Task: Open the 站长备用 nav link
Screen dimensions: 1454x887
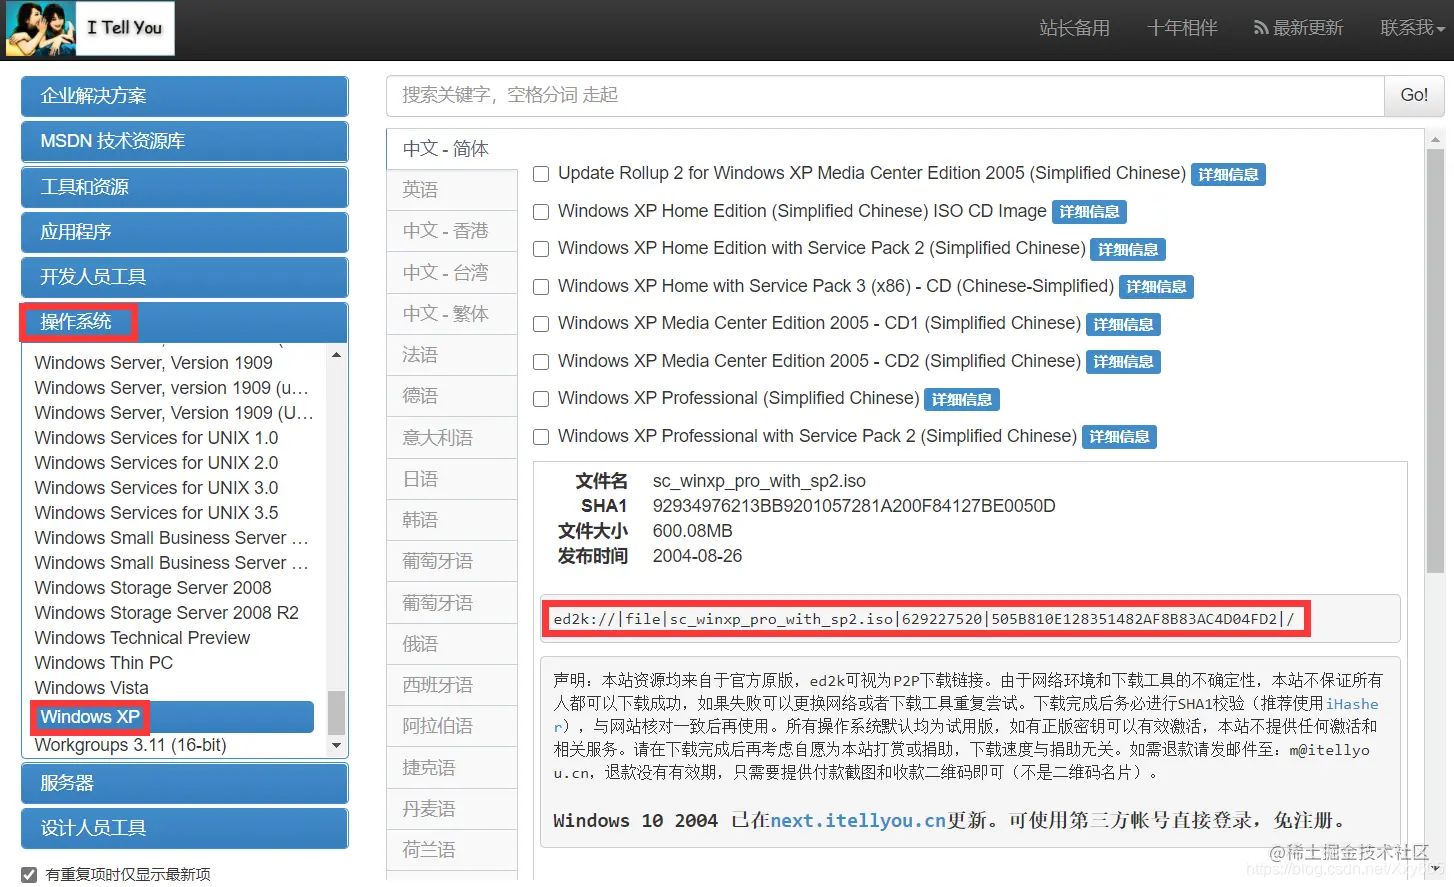Action: pos(1074,28)
